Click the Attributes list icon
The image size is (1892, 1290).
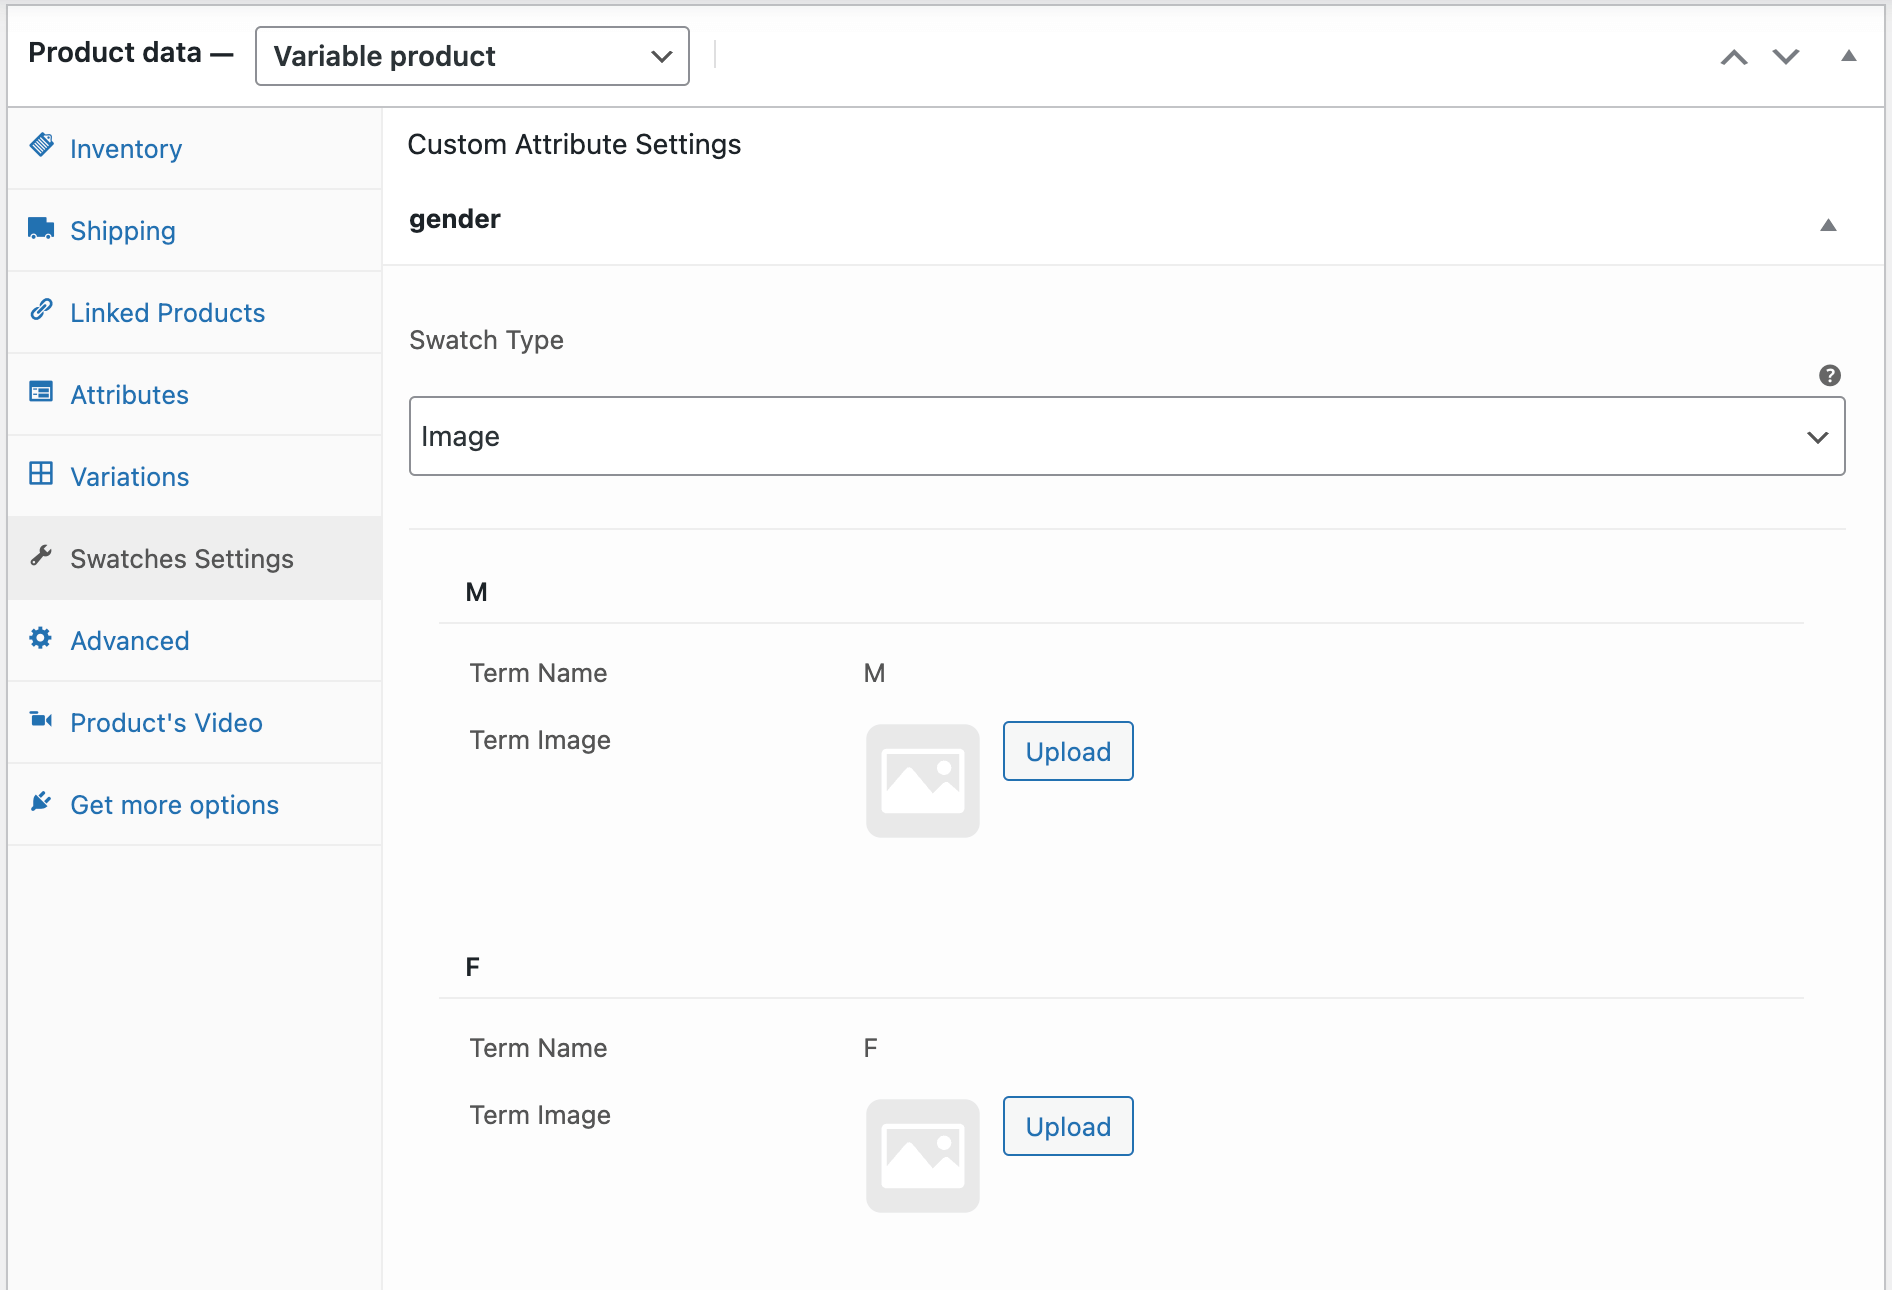pos(41,392)
